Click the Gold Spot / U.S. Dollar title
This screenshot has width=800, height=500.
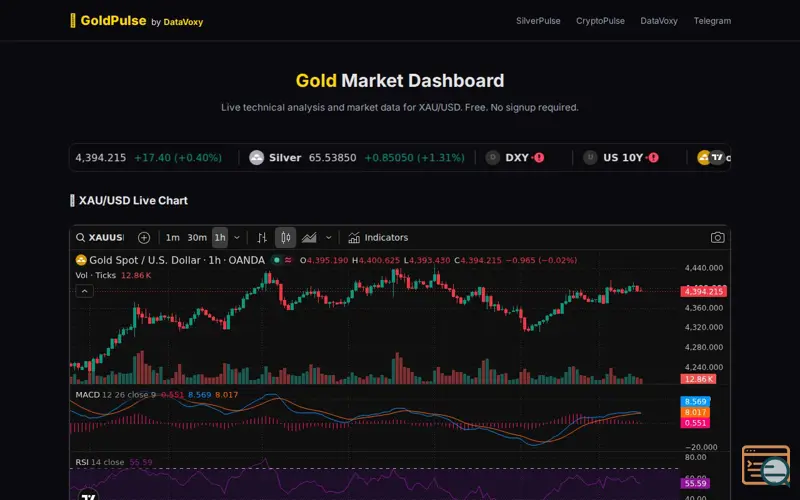click(177, 260)
